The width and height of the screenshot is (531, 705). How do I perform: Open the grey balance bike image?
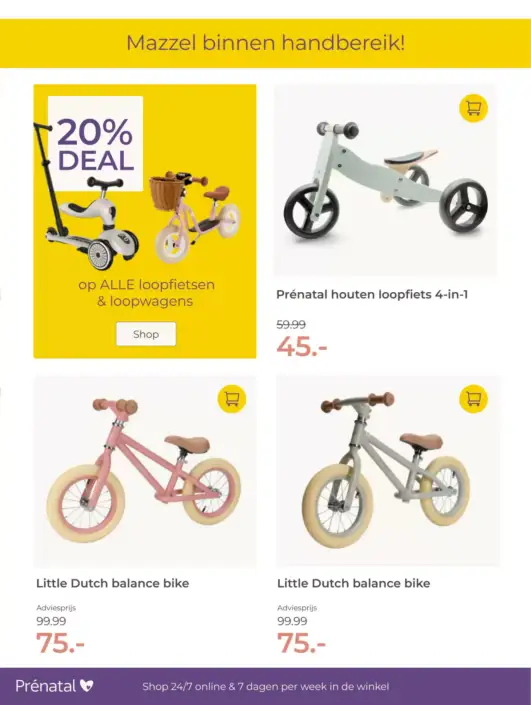point(387,471)
